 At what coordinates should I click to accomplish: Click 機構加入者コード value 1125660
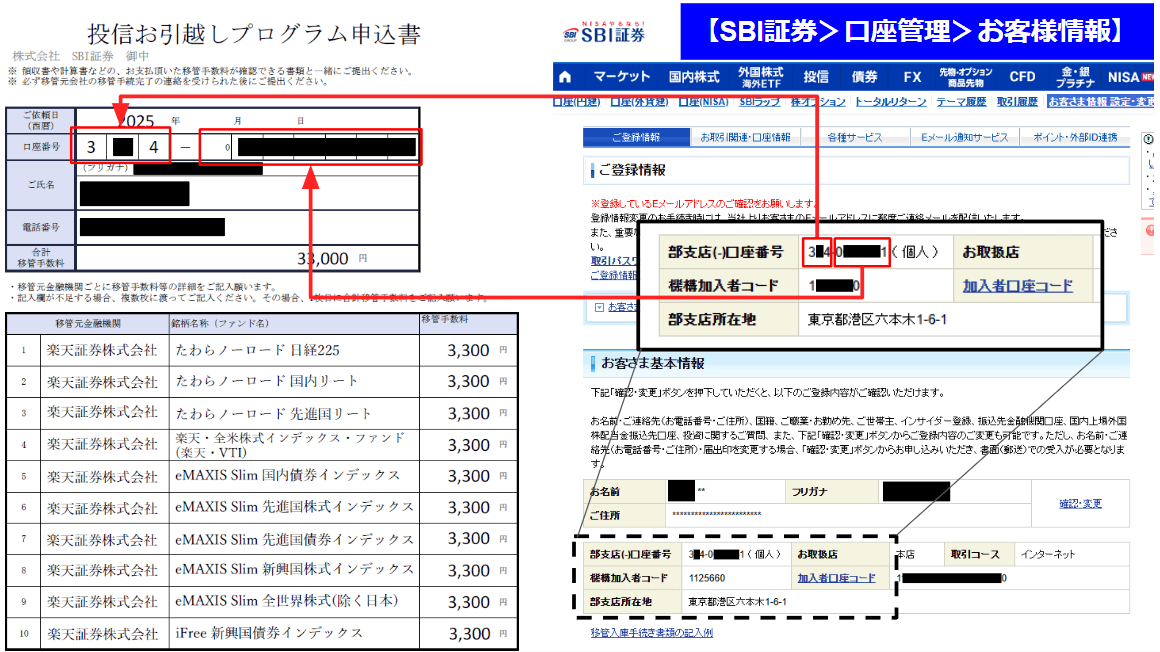point(707,578)
